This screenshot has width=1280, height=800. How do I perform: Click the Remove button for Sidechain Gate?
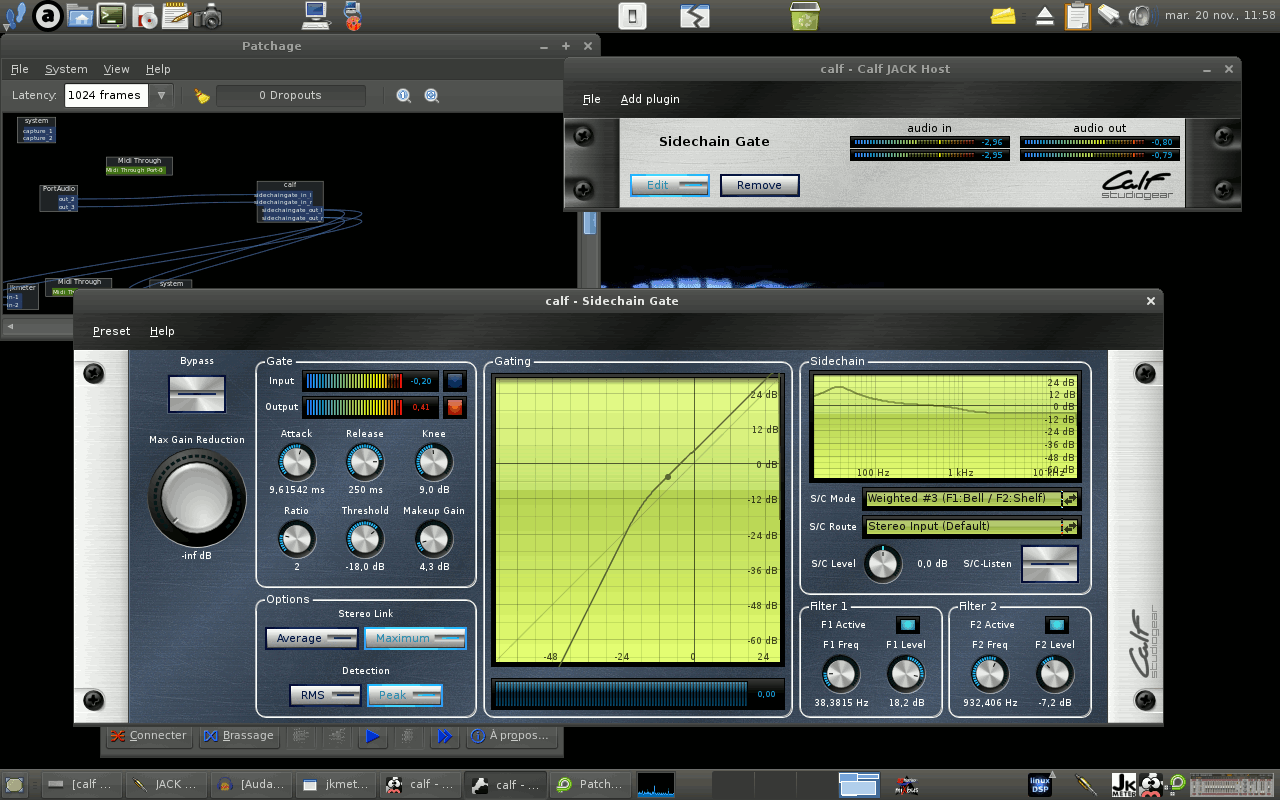click(759, 185)
